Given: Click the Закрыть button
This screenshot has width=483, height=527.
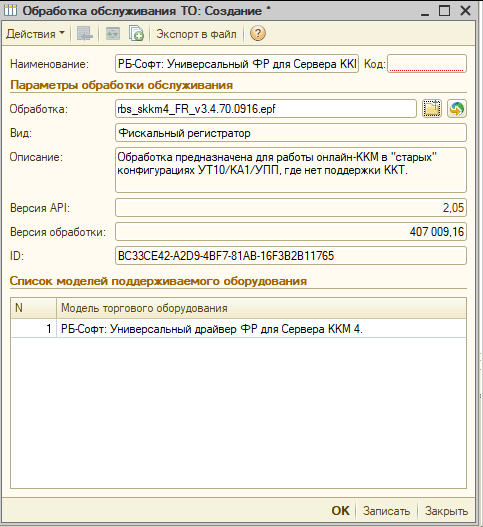Looking at the screenshot, I should pyautogui.click(x=446, y=511).
